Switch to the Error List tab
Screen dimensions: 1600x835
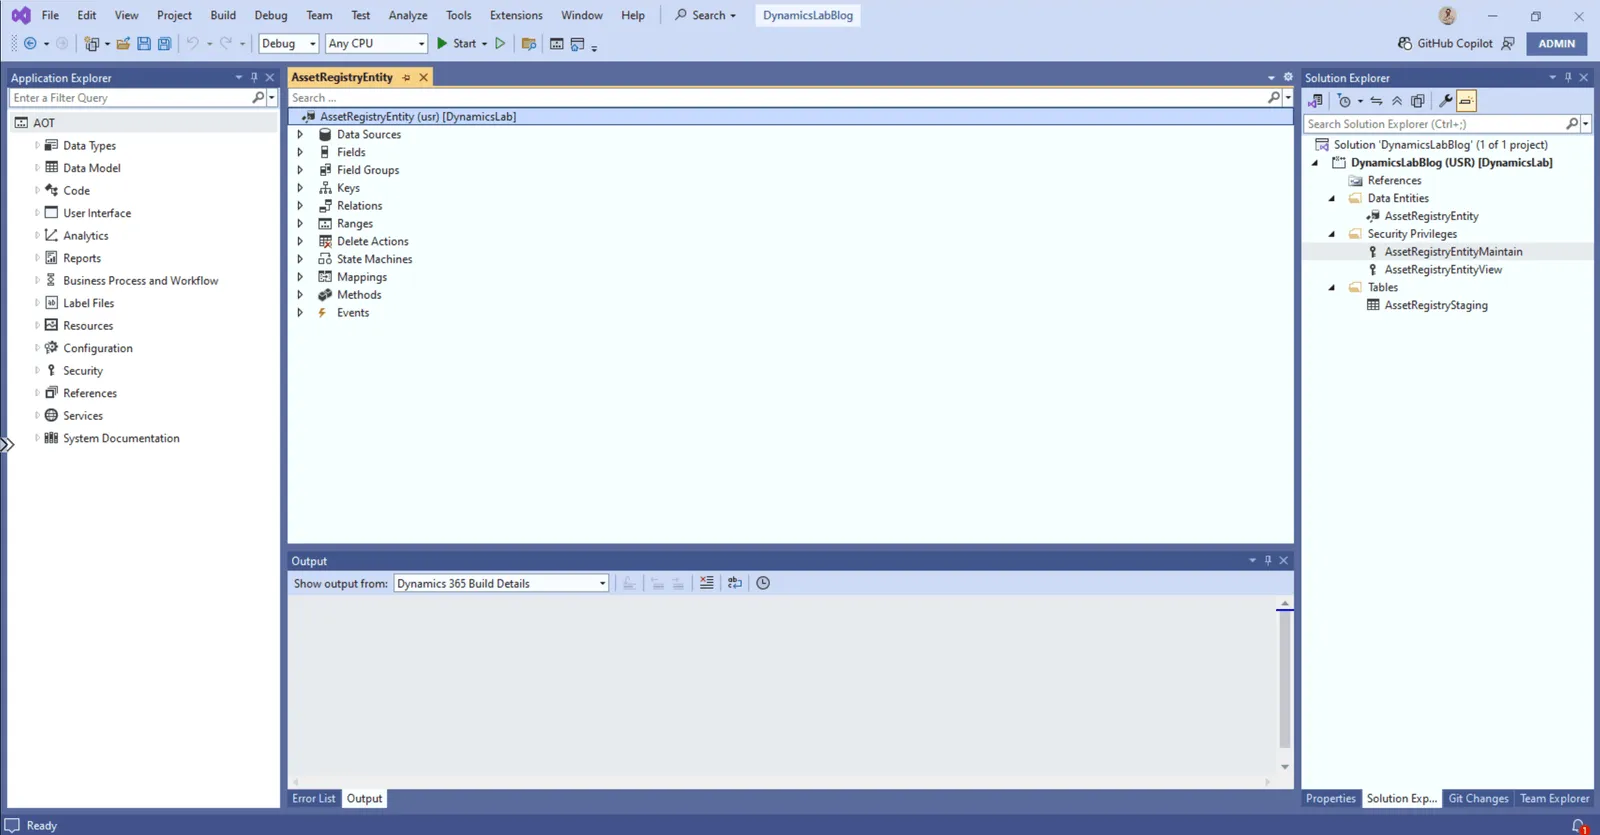click(x=314, y=799)
